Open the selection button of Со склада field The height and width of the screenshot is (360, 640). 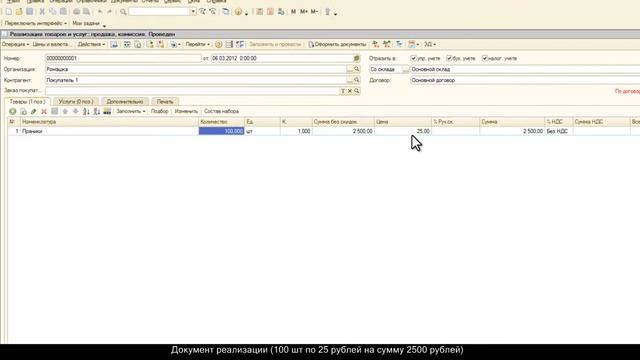click(x=405, y=69)
